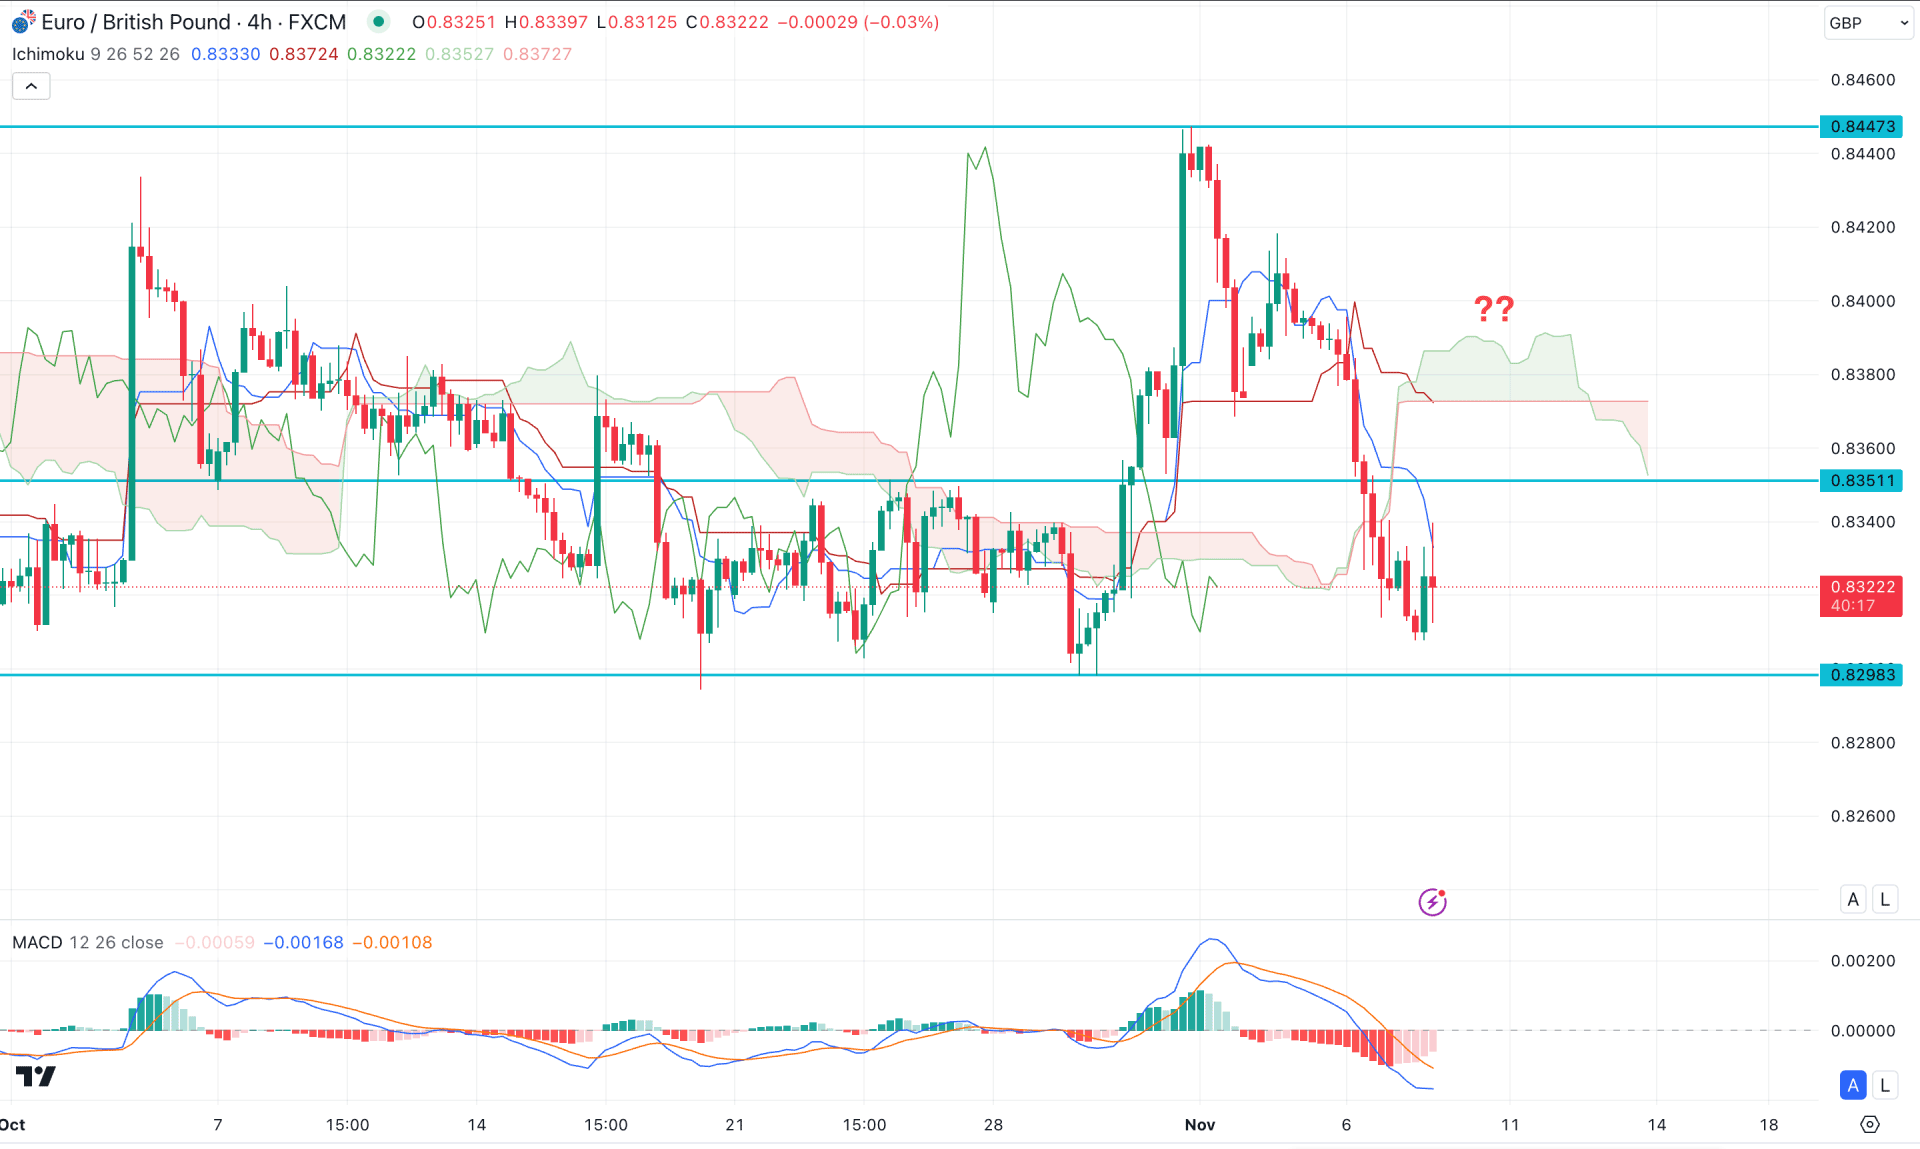
Task: Click the MACD value −0.00168
Action: [303, 942]
